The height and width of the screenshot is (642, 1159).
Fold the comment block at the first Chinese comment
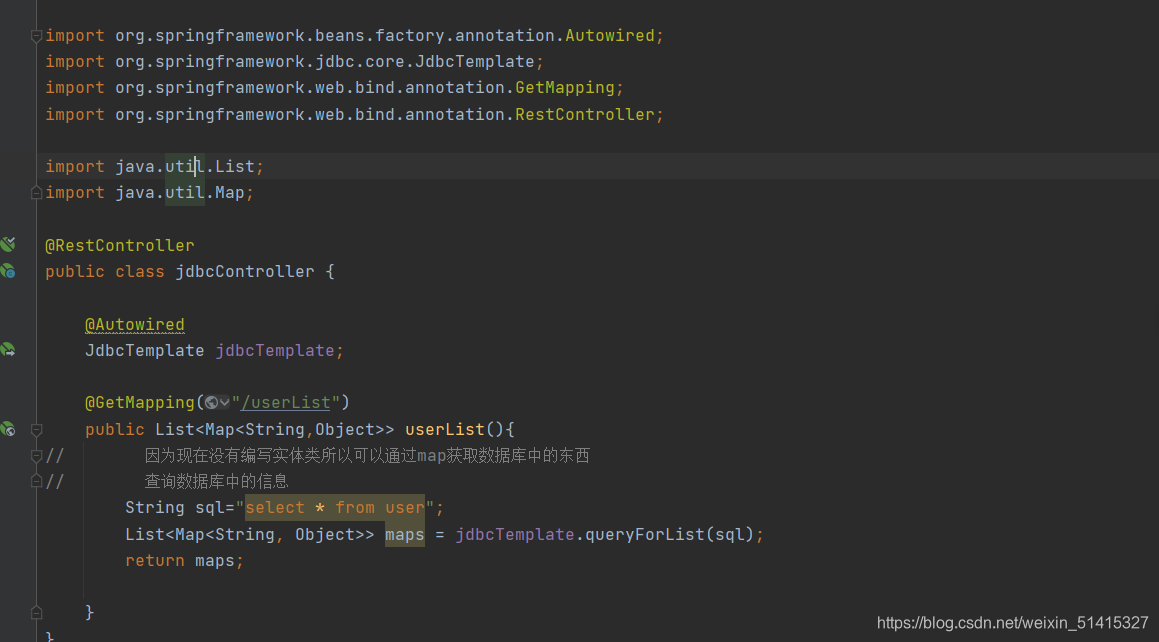36,456
